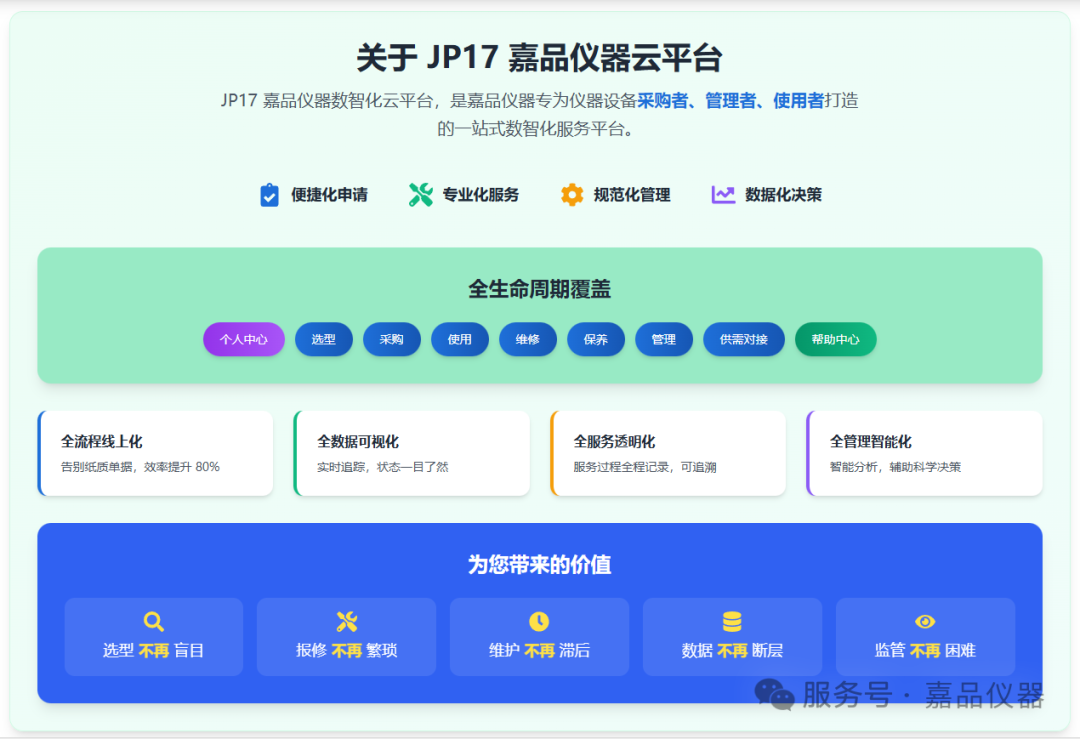1080x739 pixels.
Task: Click the 全生命周期覆盖 heading
Action: coord(540,289)
